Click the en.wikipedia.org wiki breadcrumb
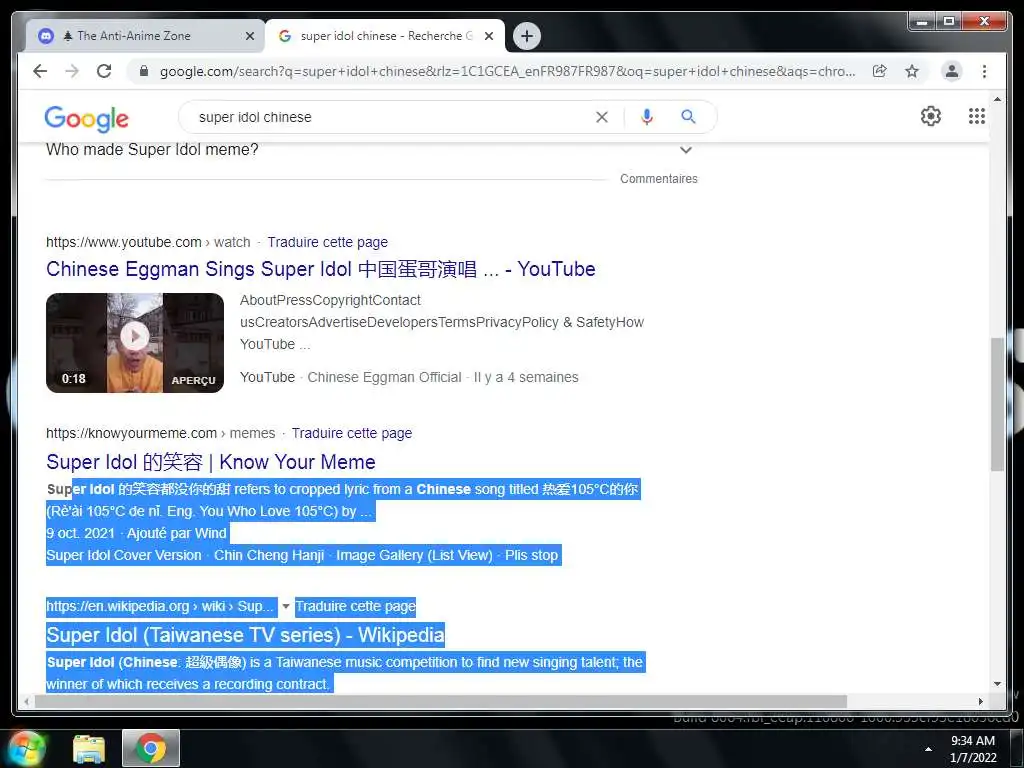The image size is (1024, 768). (160, 607)
